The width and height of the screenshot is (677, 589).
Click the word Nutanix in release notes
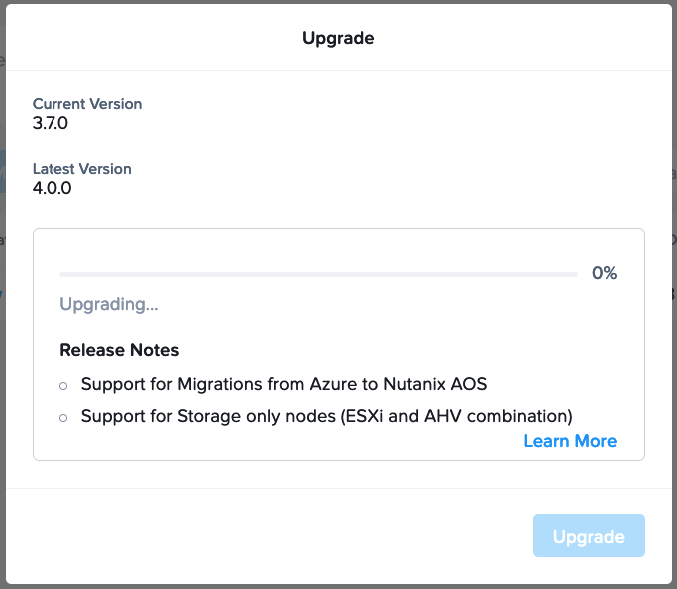[414, 384]
